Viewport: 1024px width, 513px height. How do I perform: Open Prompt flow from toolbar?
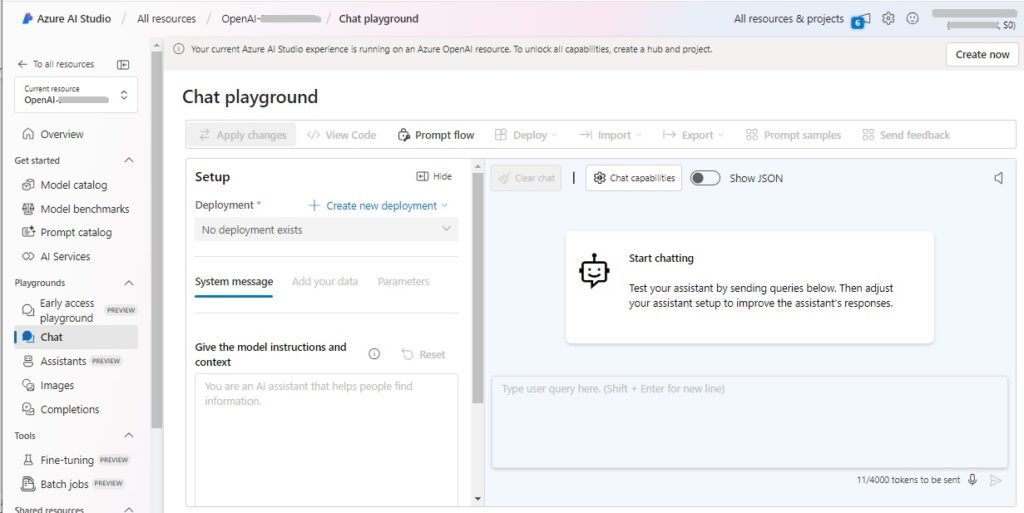pyautogui.click(x=436, y=135)
